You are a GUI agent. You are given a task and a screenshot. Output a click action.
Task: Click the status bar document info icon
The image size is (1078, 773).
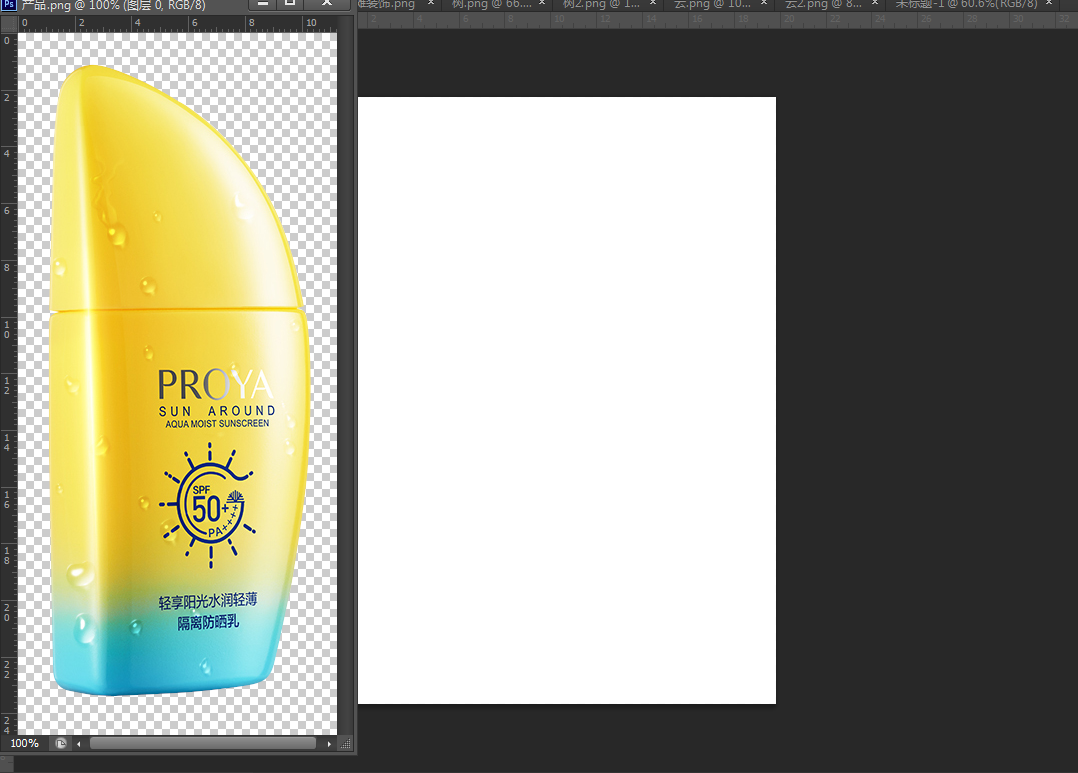point(61,743)
